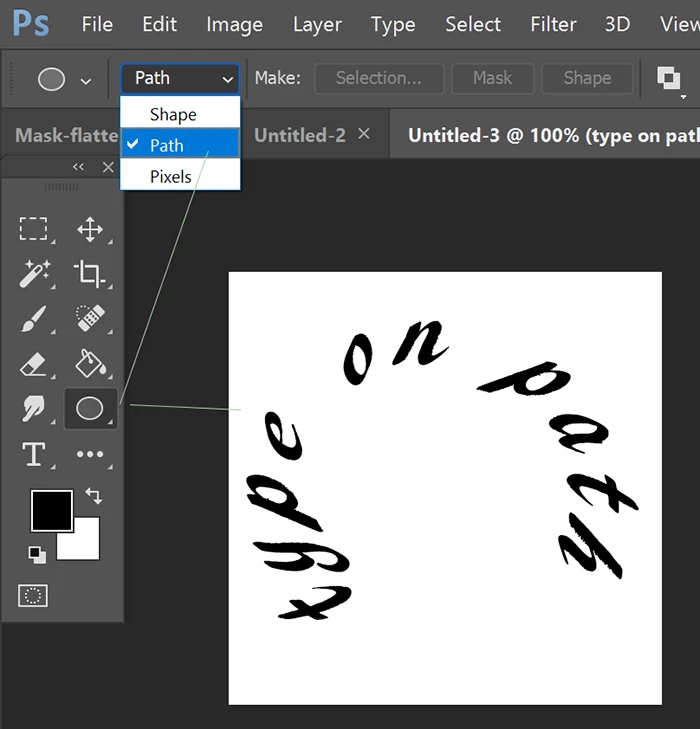Screen dimensions: 700x729
Task: Select the Magic Wand tool
Action: (34, 274)
